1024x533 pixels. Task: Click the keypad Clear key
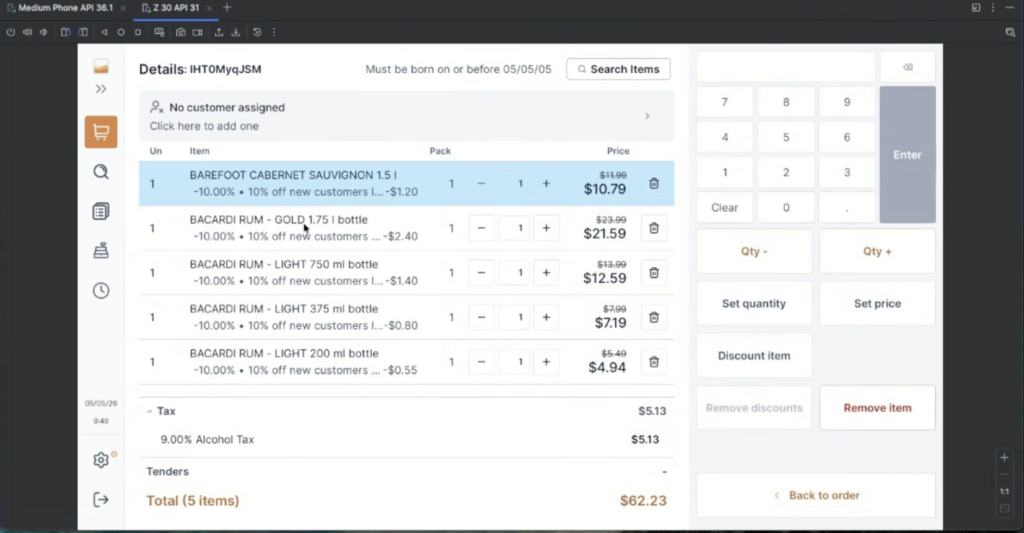pos(724,208)
